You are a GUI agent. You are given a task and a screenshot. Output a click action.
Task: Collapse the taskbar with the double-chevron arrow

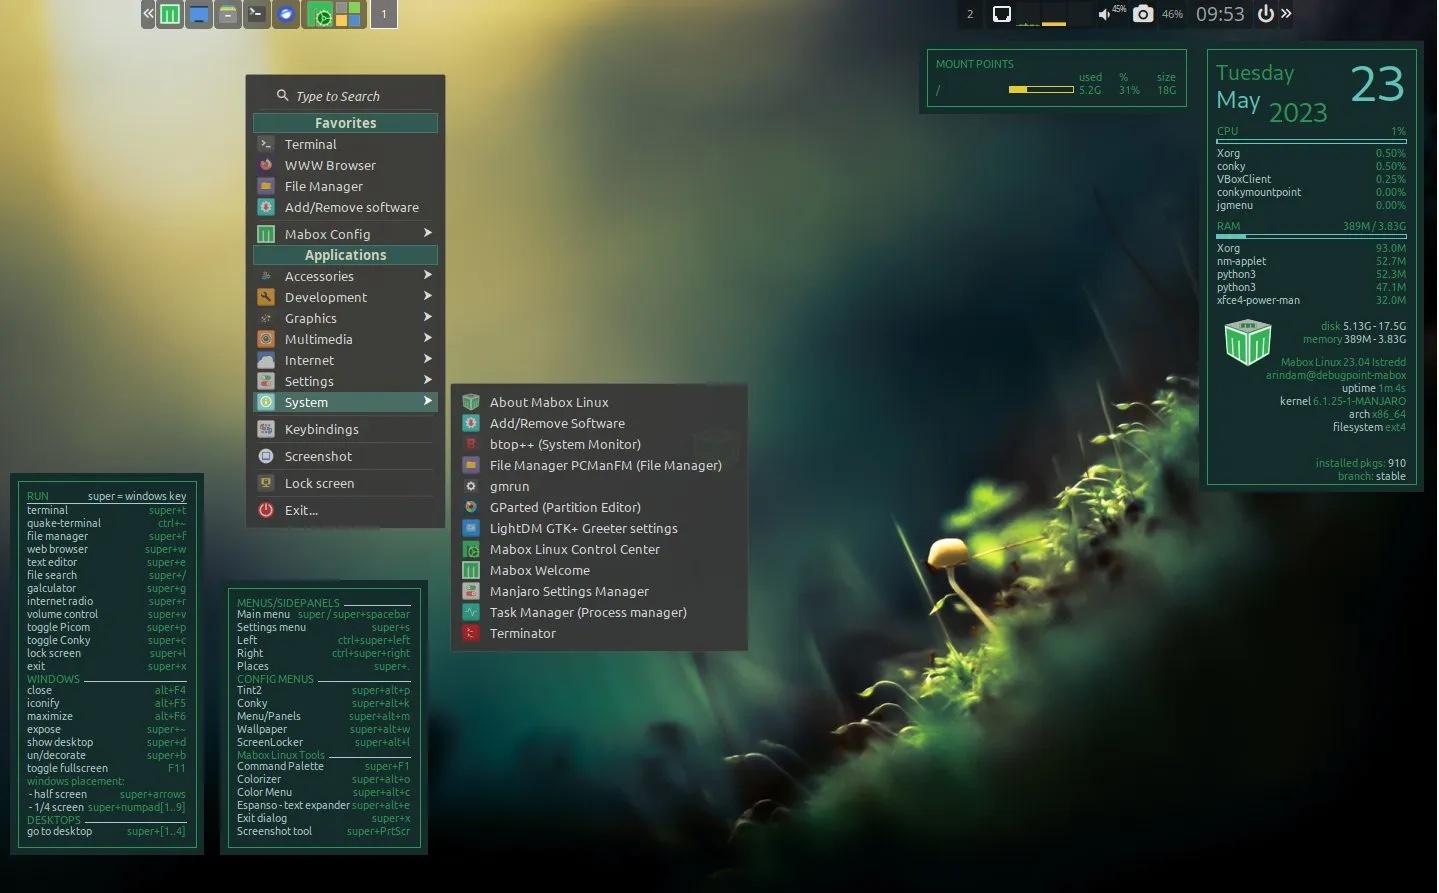tap(146, 14)
